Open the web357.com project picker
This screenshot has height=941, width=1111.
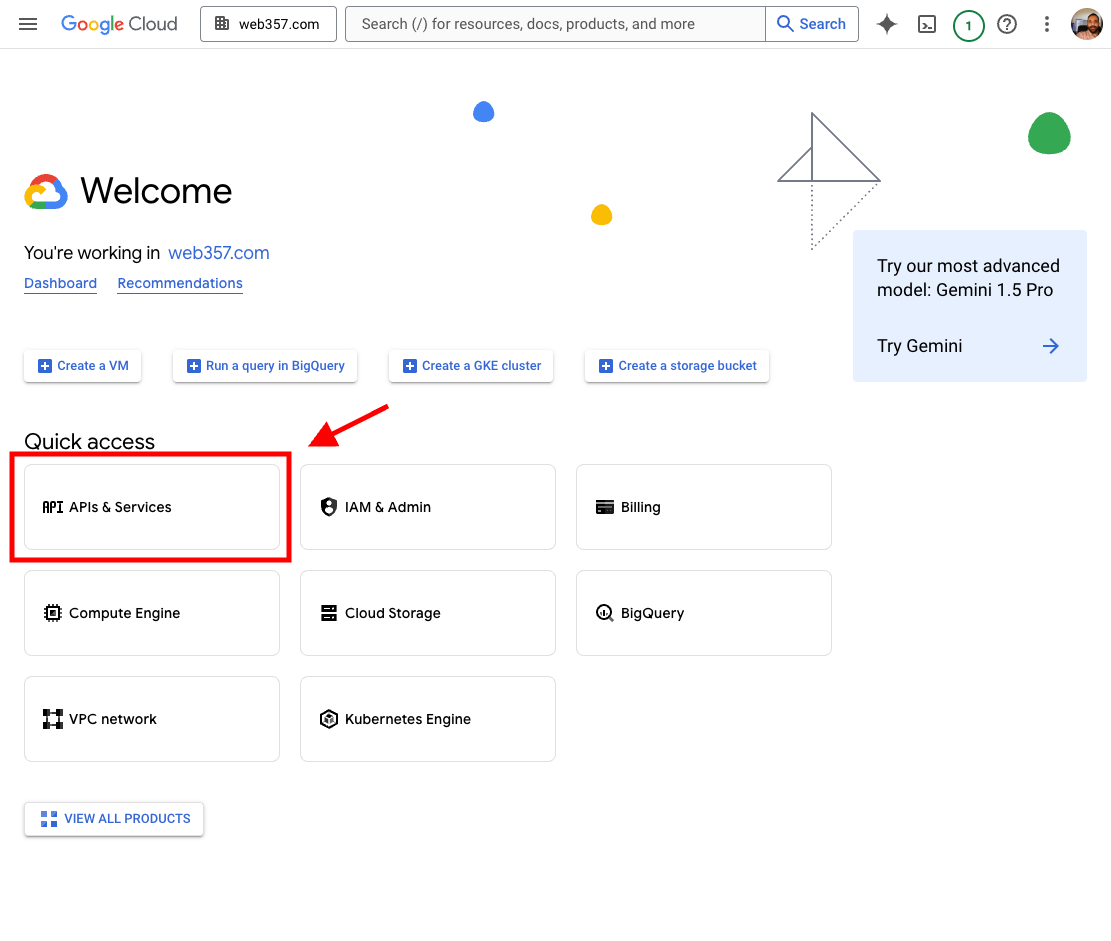(268, 24)
